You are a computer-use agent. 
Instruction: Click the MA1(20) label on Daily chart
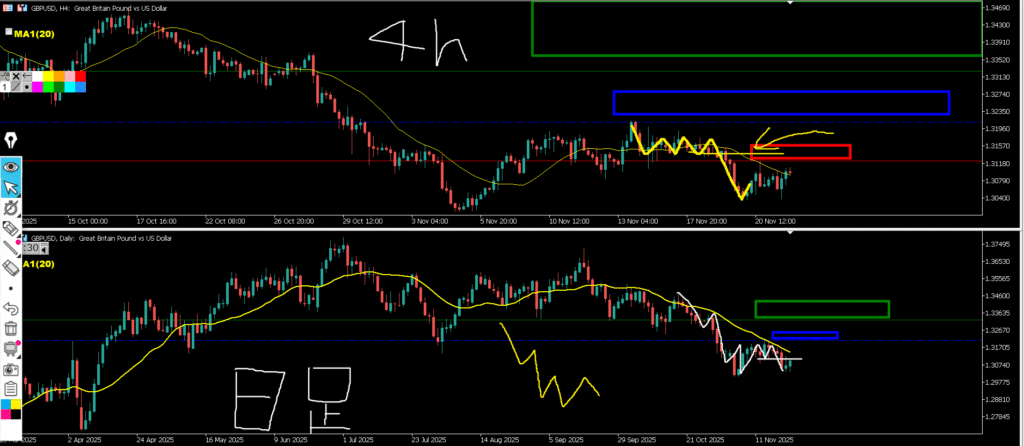coord(37,264)
